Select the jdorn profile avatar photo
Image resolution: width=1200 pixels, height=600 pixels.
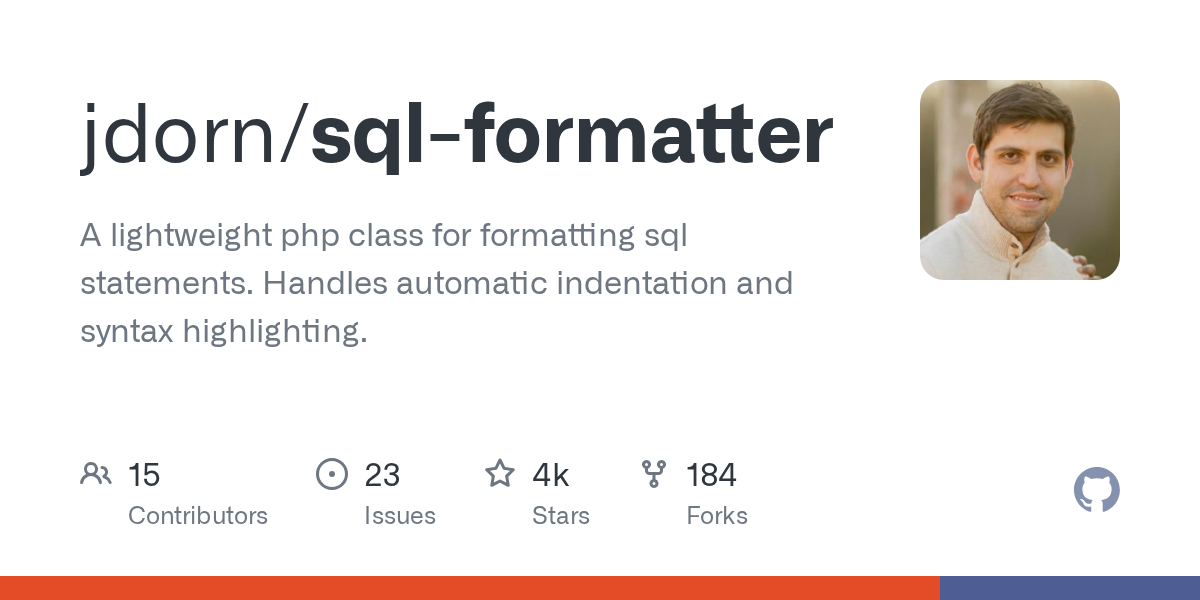[1020, 180]
